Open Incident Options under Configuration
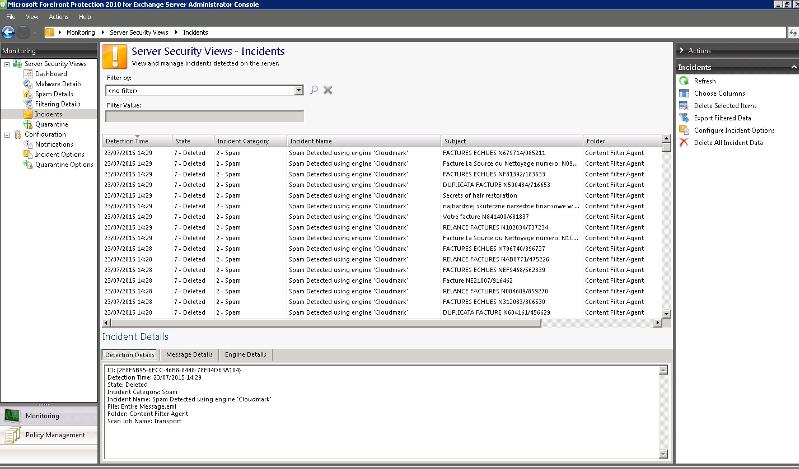The width and height of the screenshot is (799, 469). [x=60, y=154]
